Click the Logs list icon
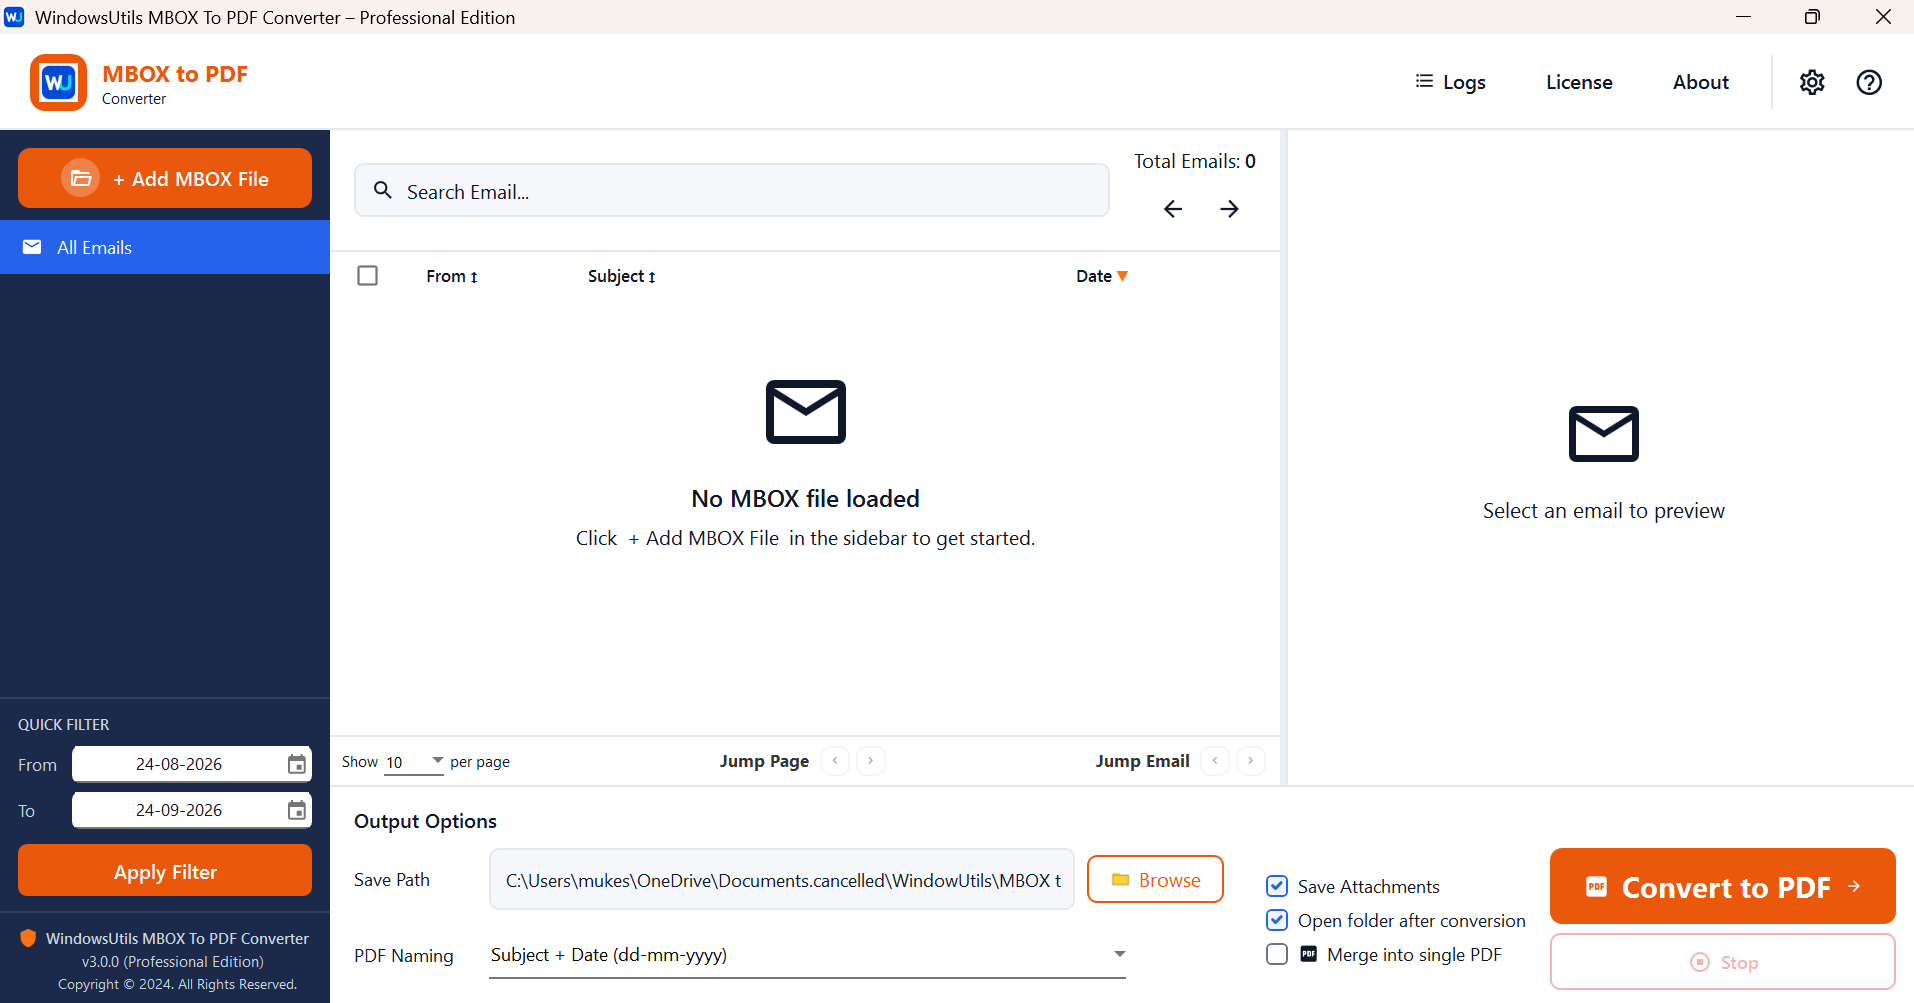Image resolution: width=1914 pixels, height=1003 pixels. click(x=1424, y=81)
